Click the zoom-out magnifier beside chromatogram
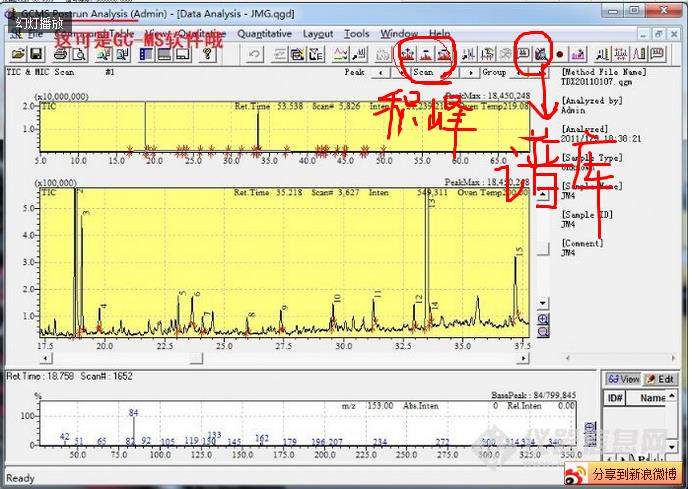 543,332
